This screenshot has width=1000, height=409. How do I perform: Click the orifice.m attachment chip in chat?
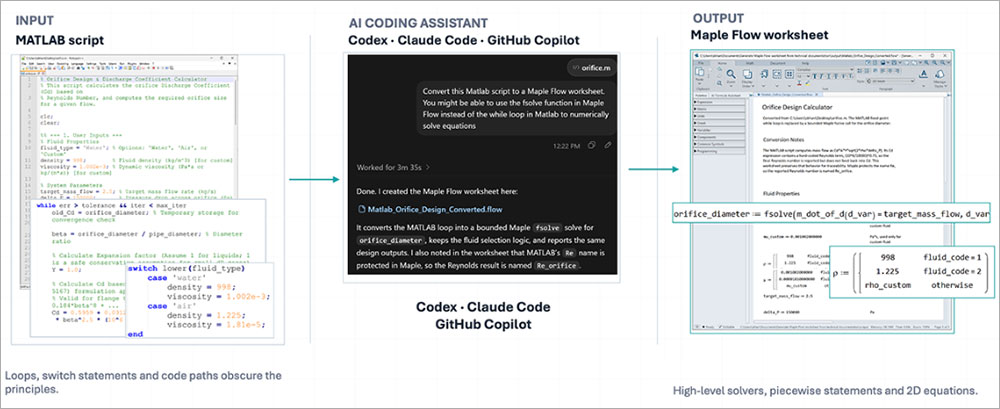pos(591,67)
